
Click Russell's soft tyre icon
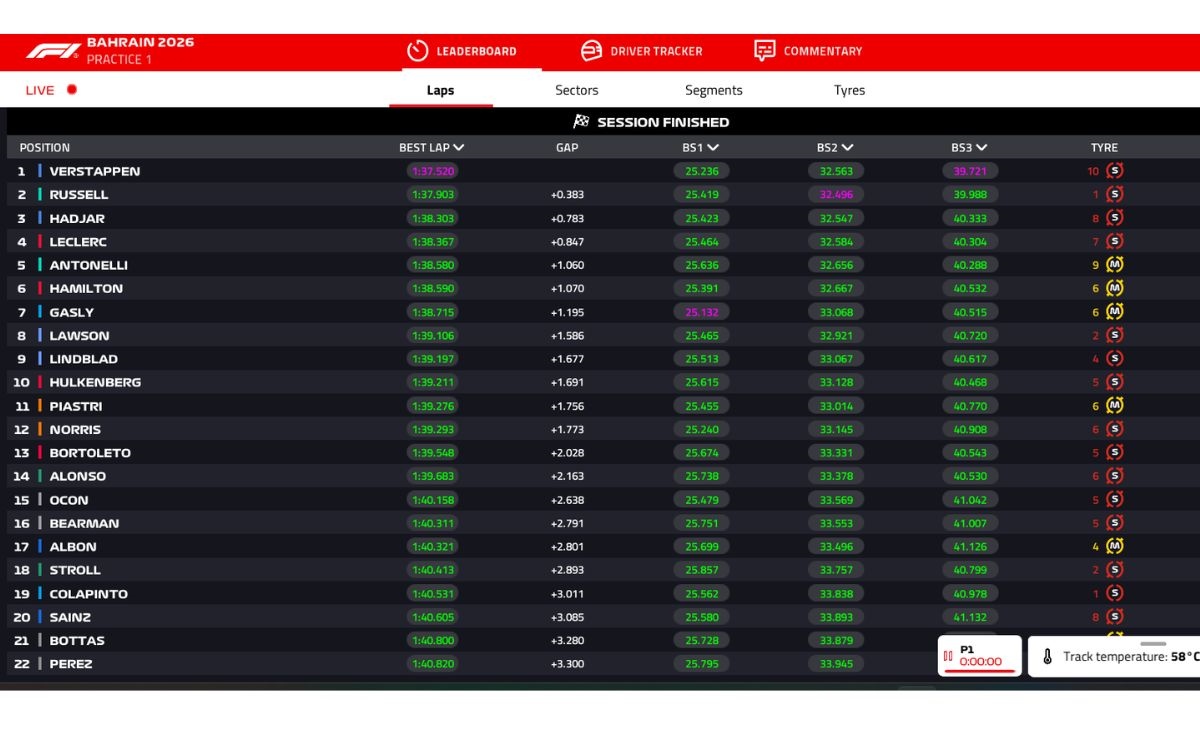1115,194
